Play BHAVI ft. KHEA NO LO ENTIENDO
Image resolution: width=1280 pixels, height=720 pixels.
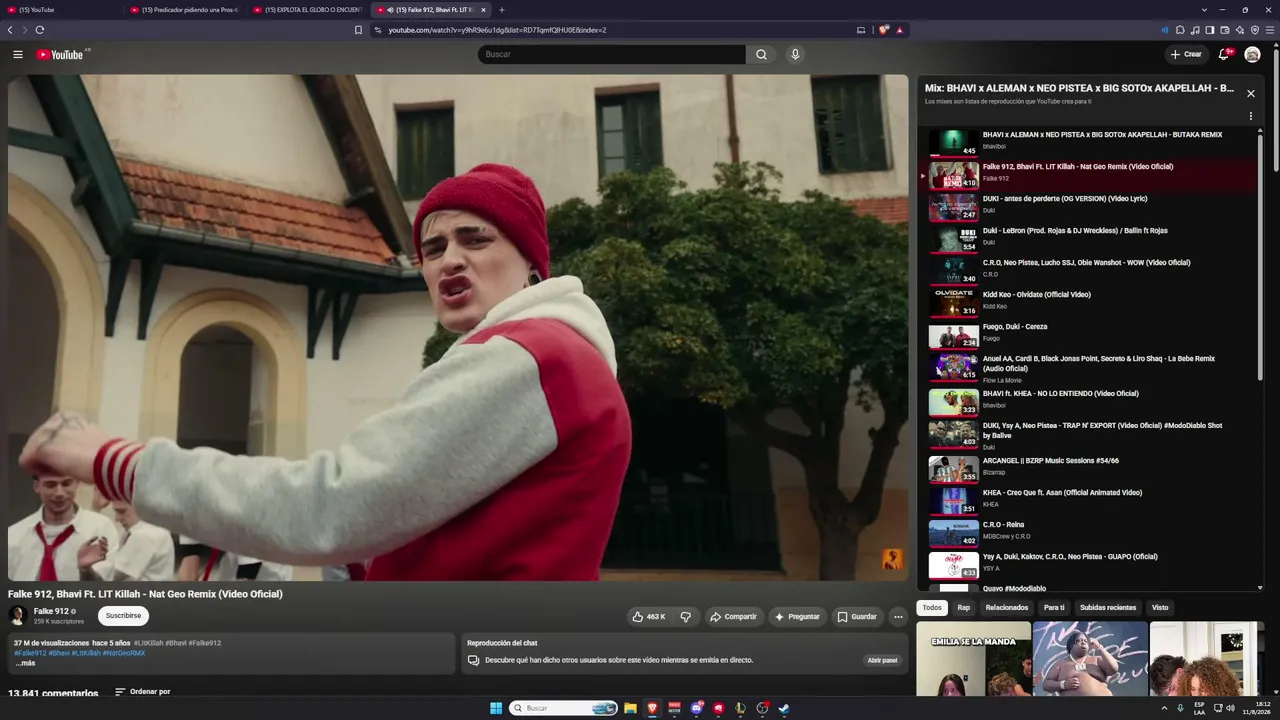(x=1088, y=402)
